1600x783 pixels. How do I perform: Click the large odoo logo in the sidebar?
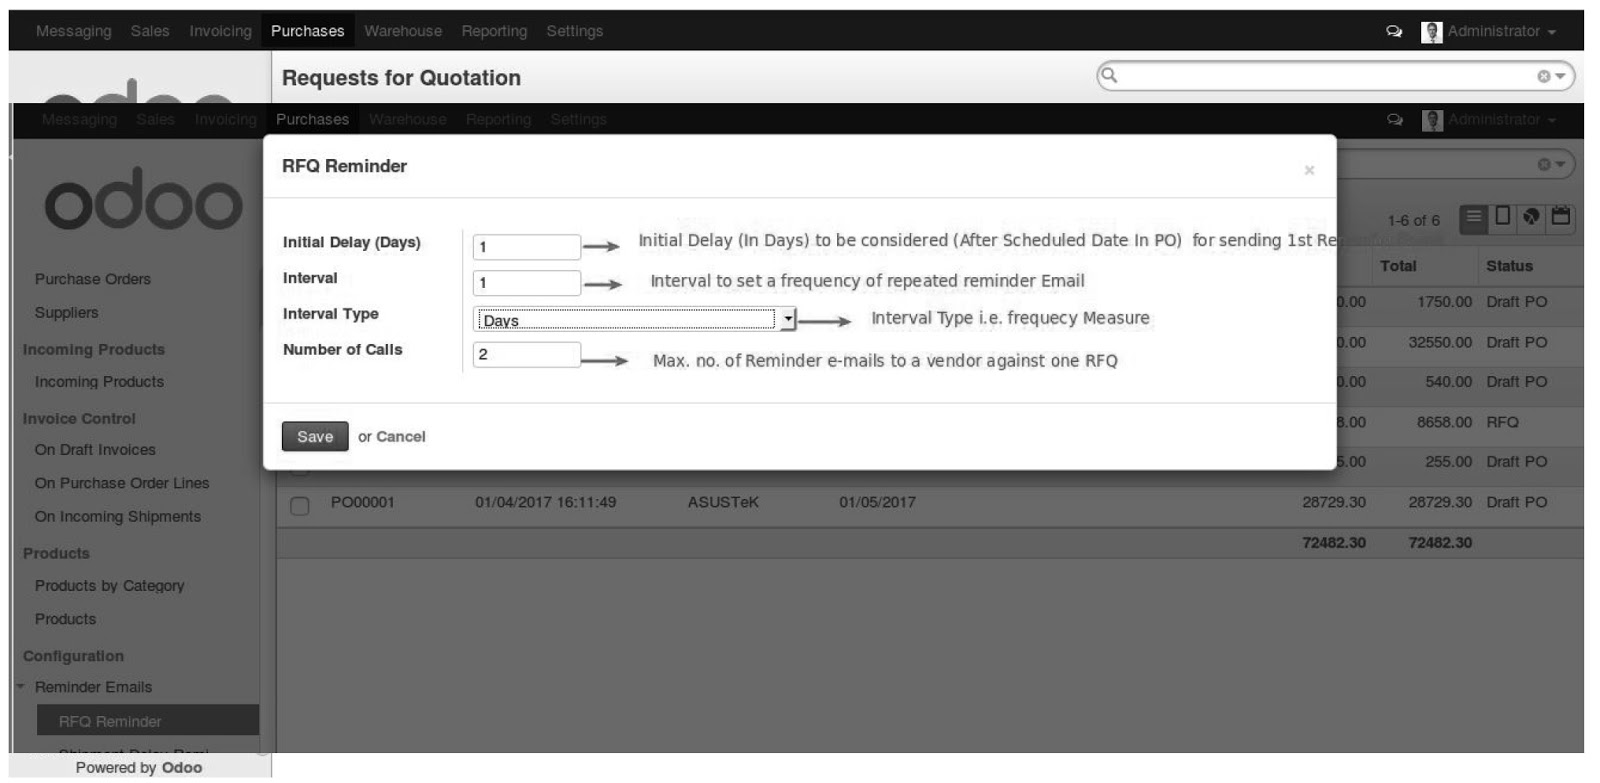[x=143, y=199]
